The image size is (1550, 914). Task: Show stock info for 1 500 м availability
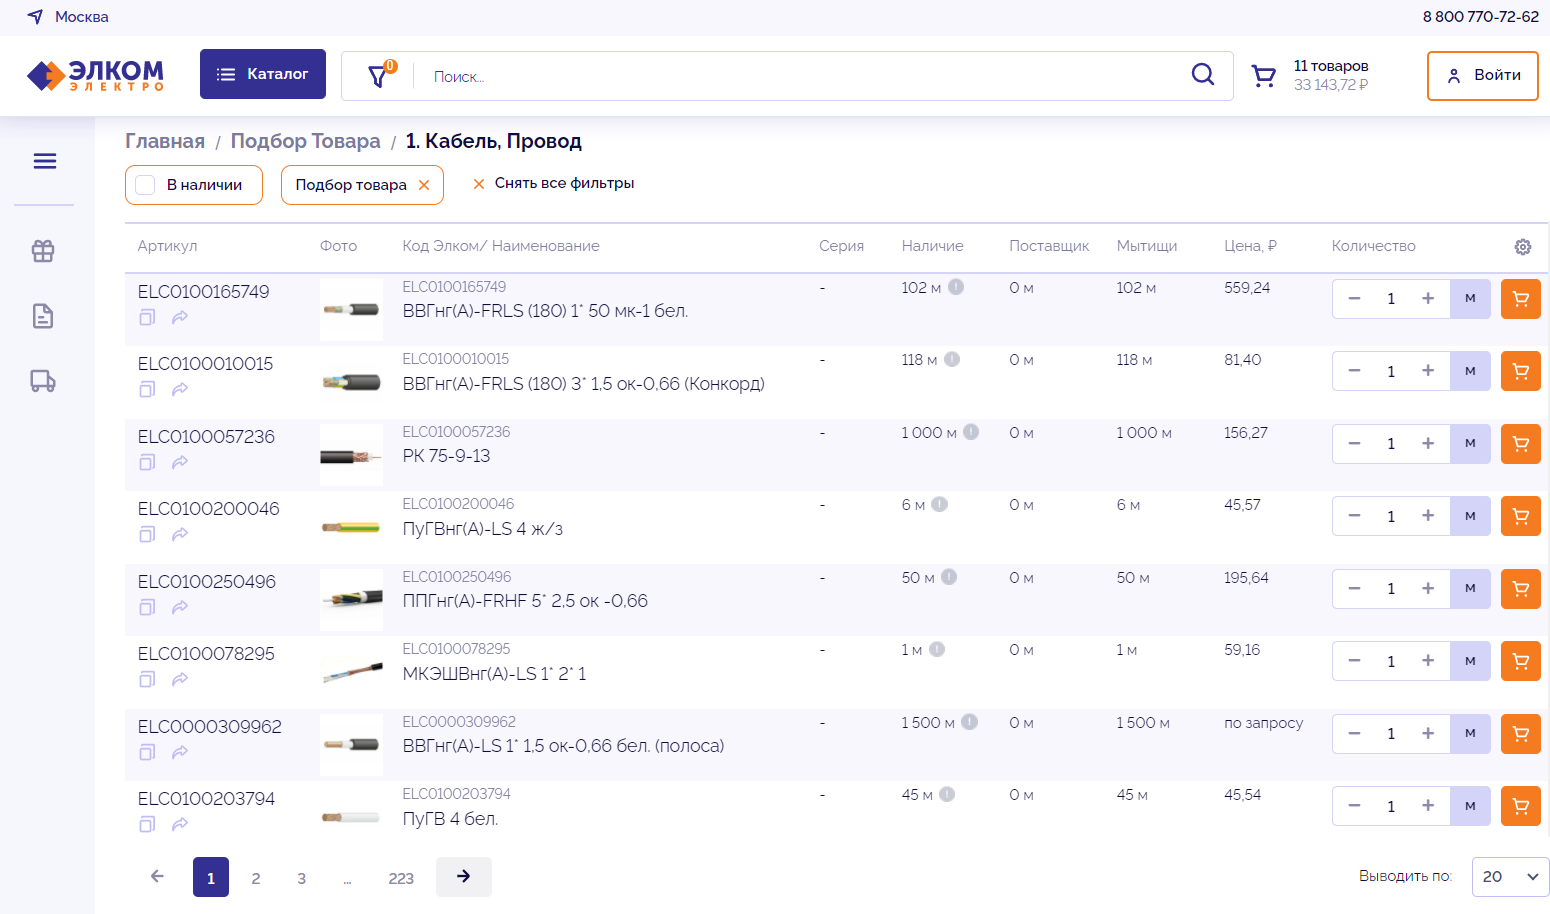click(x=969, y=722)
